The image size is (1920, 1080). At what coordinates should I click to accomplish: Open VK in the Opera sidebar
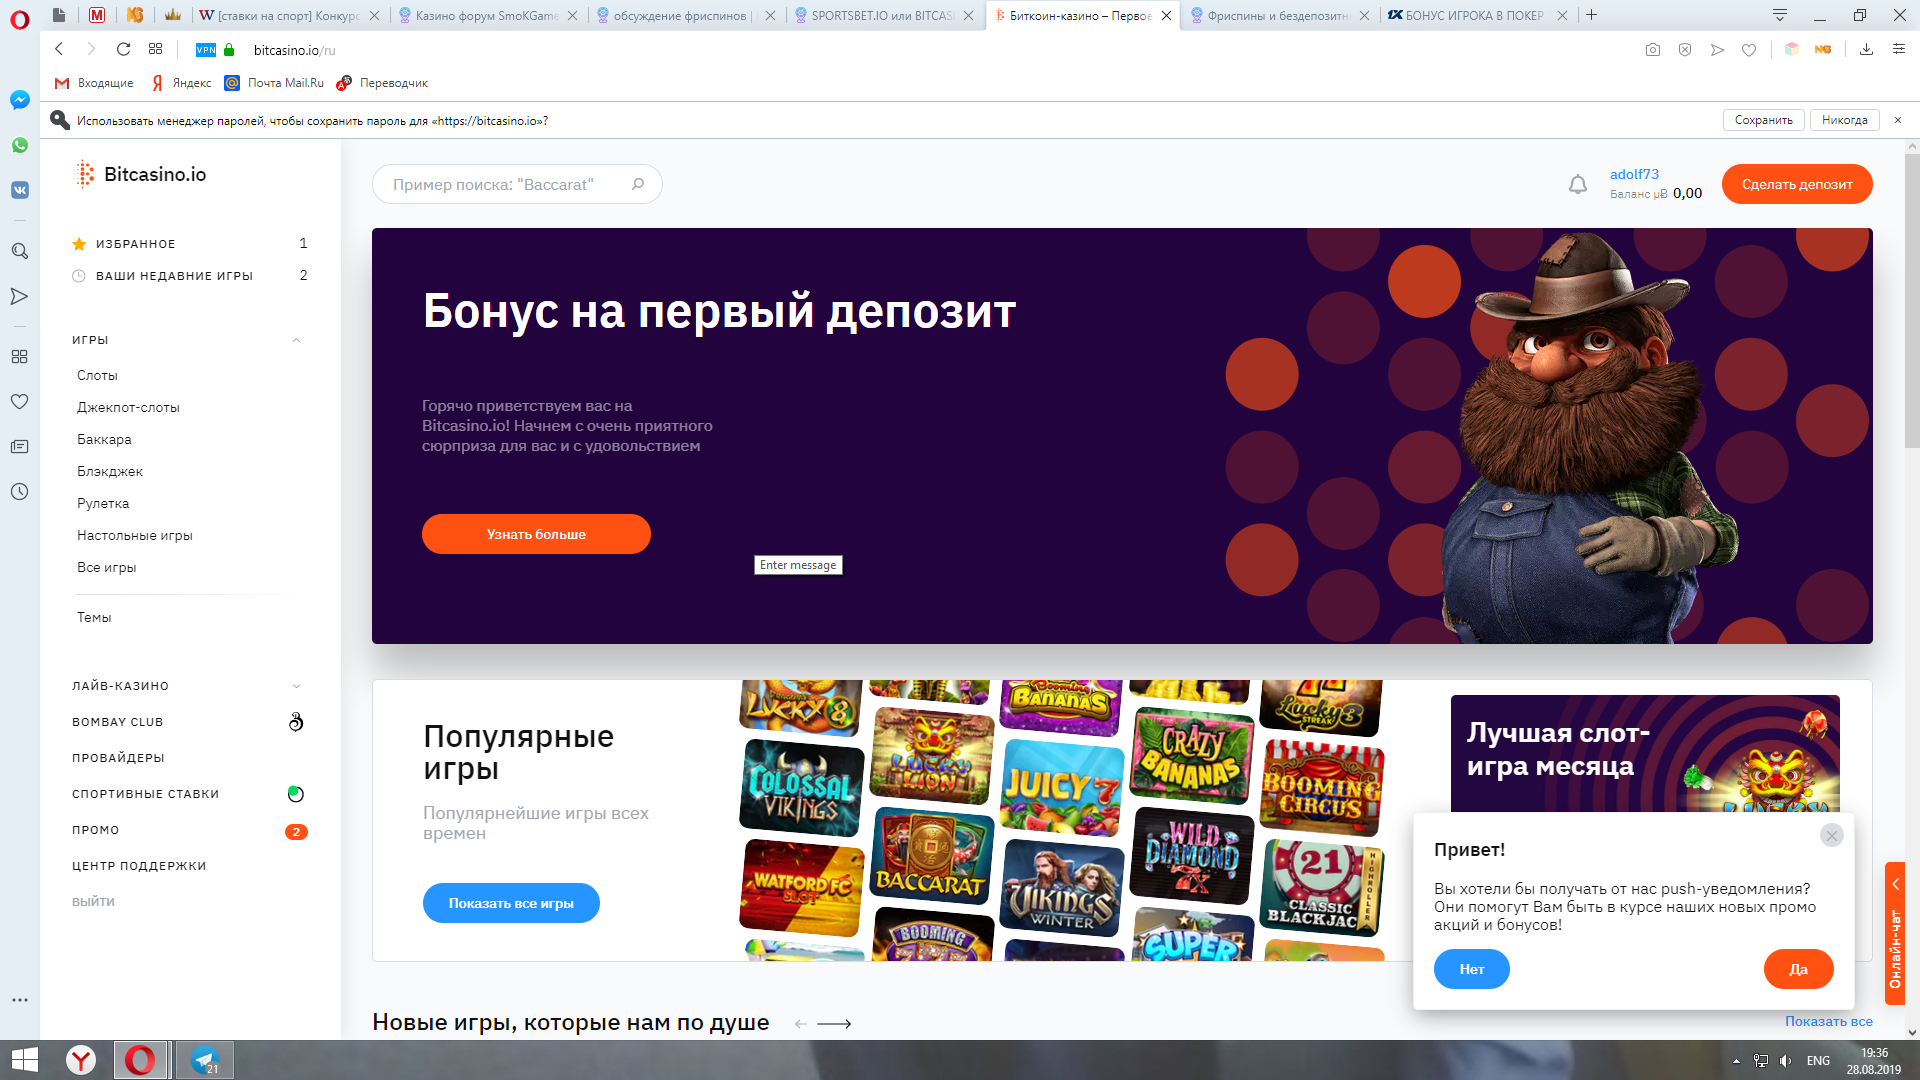[20, 190]
